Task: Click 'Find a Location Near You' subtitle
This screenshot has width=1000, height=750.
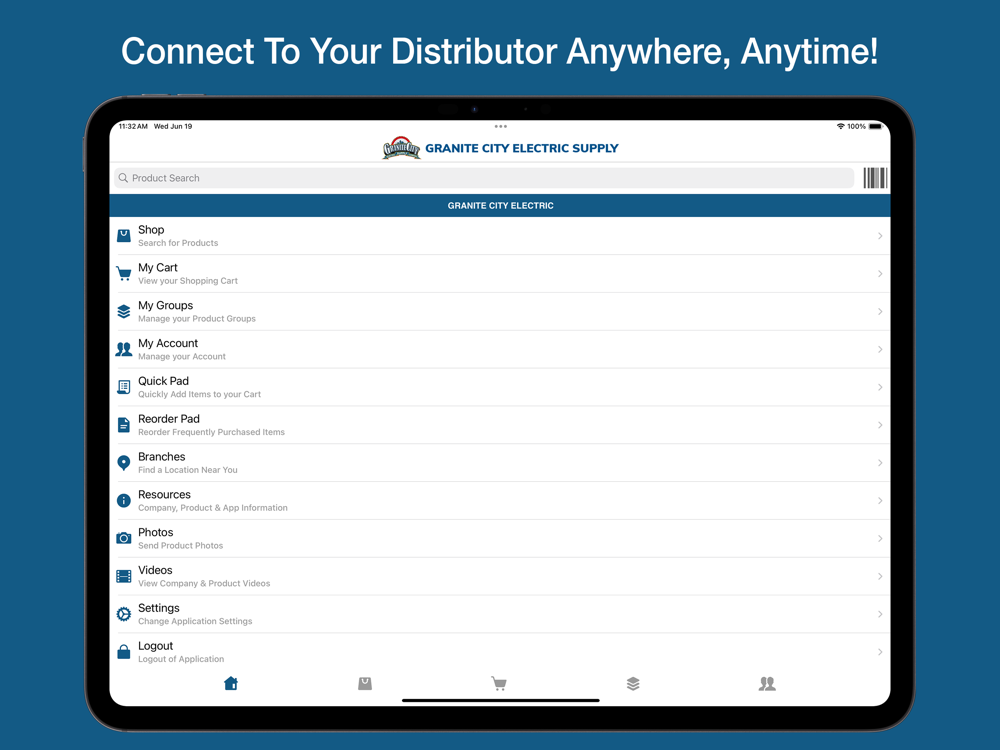Action: coord(188,470)
